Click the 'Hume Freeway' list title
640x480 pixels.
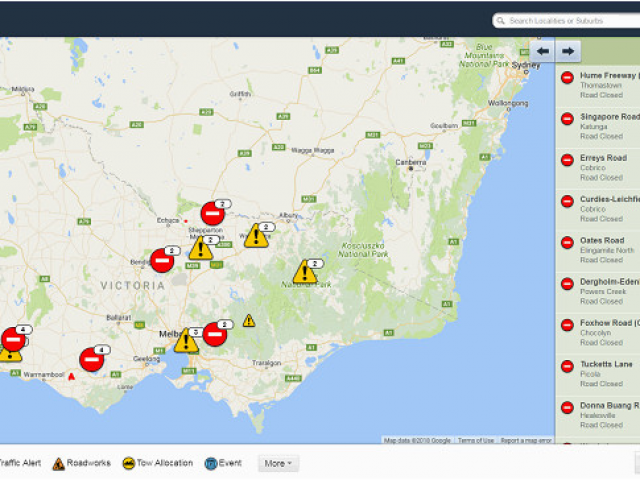608,76
